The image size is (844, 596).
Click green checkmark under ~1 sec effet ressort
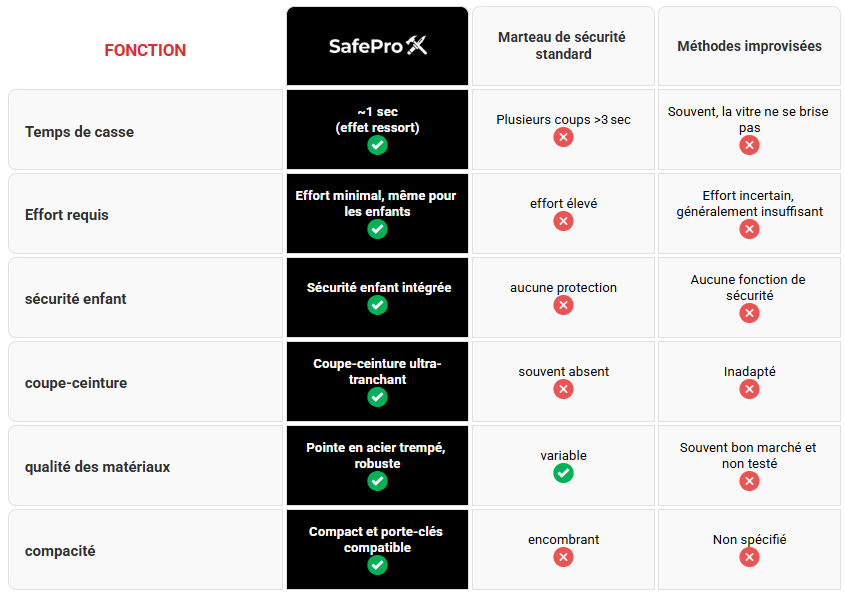click(377, 145)
